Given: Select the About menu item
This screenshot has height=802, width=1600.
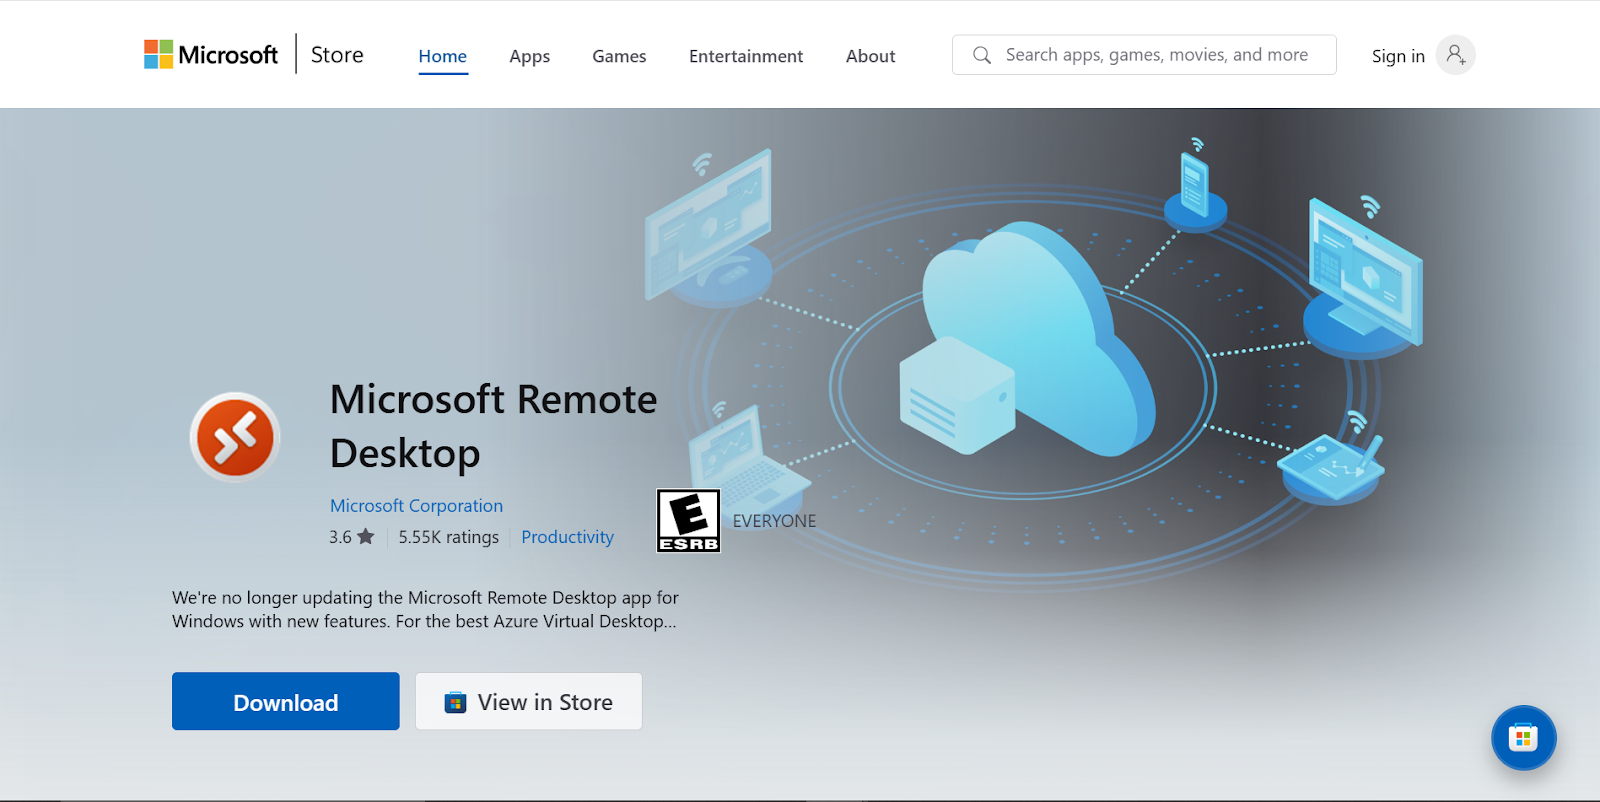Looking at the screenshot, I should [x=870, y=56].
